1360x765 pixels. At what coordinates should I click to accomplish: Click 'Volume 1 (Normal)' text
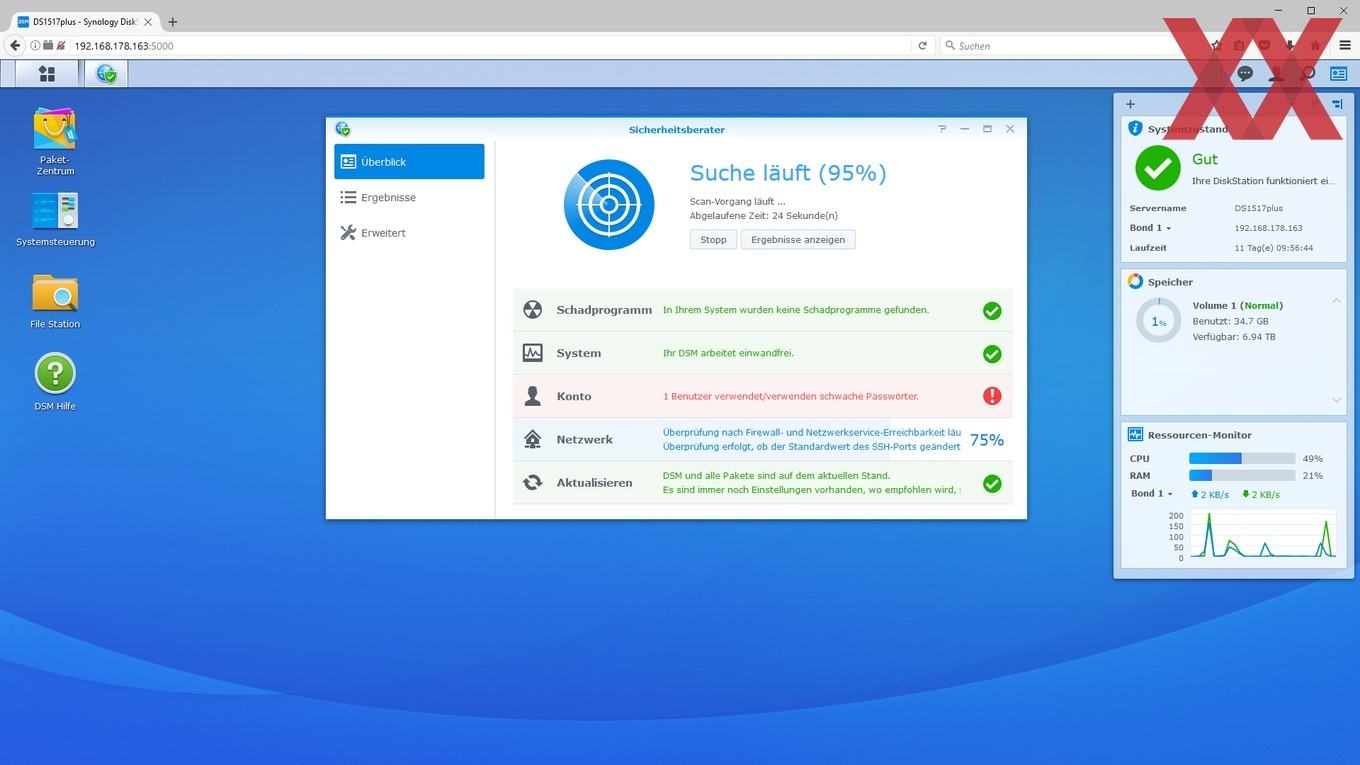(1237, 305)
